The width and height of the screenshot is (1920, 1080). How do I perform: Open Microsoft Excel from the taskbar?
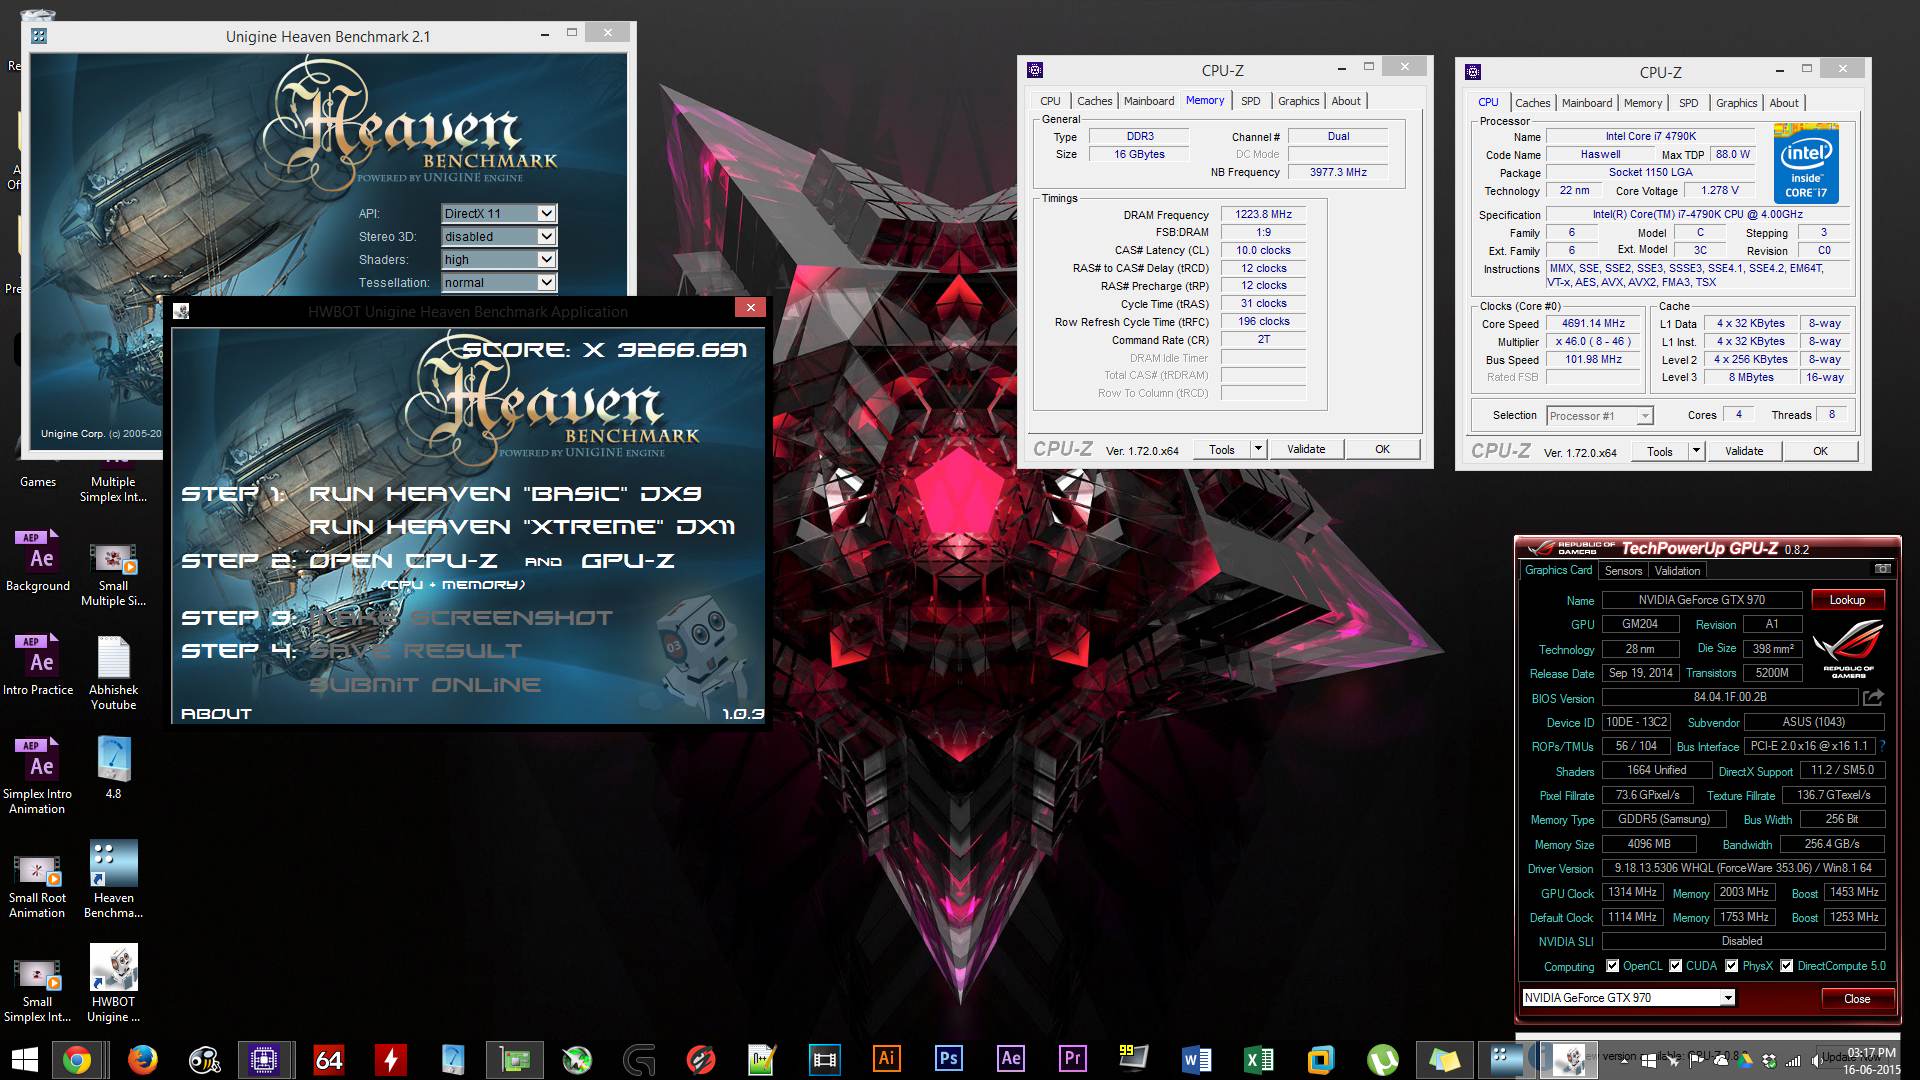tap(1258, 1059)
